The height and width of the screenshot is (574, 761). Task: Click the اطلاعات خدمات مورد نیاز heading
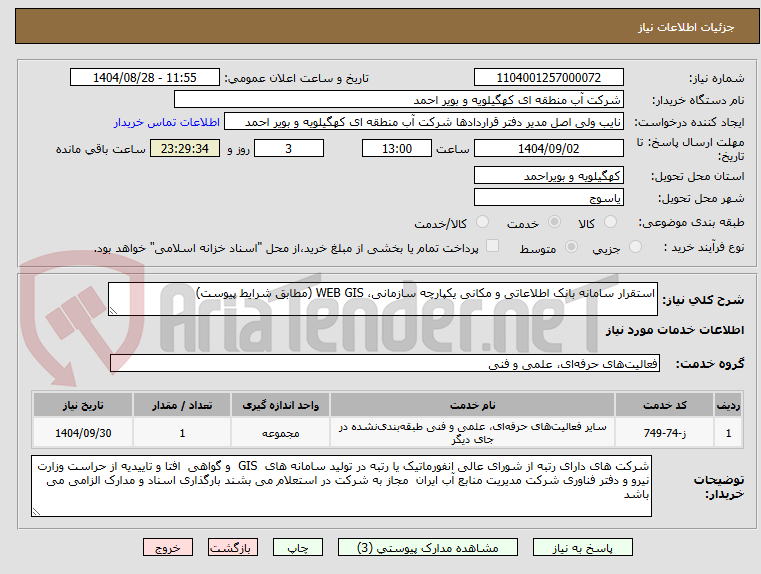tap(675, 330)
